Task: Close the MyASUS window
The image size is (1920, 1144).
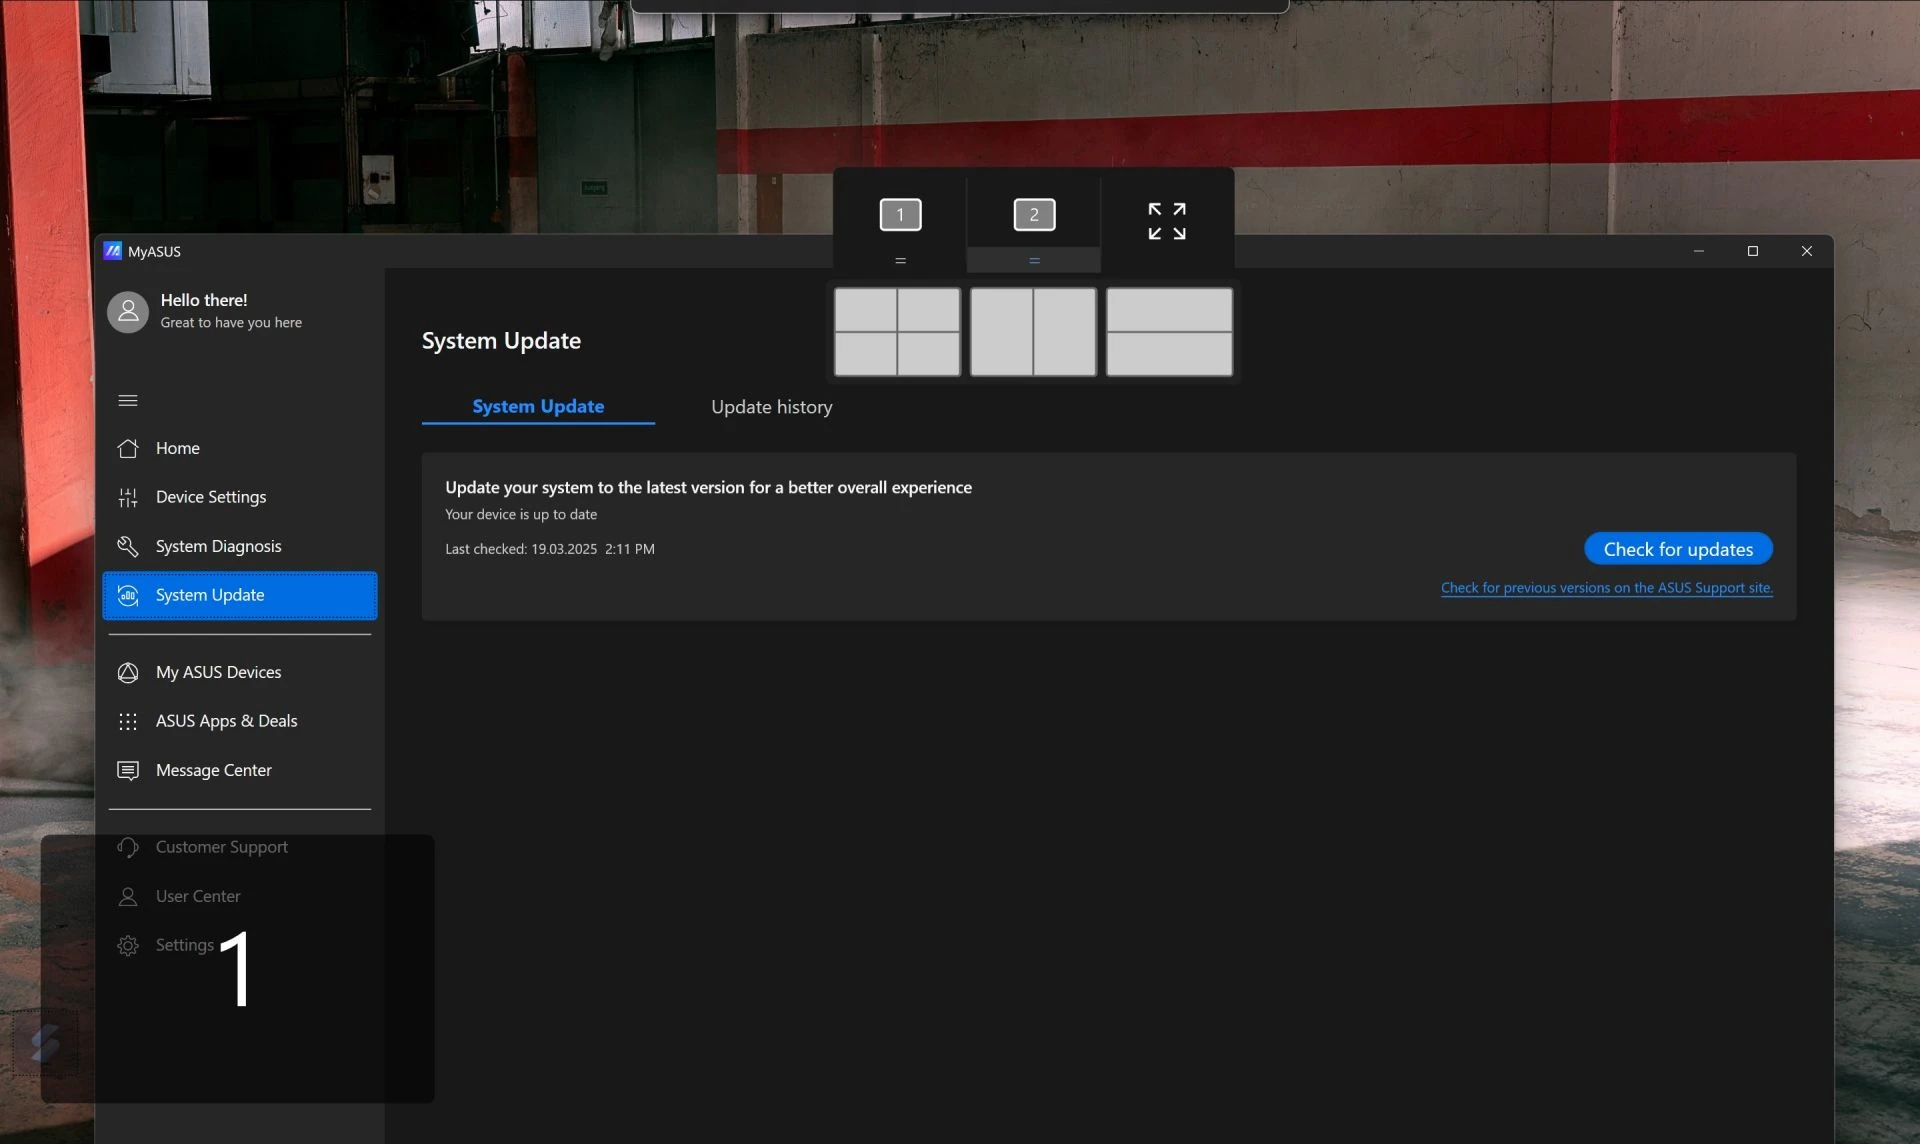Action: point(1806,251)
